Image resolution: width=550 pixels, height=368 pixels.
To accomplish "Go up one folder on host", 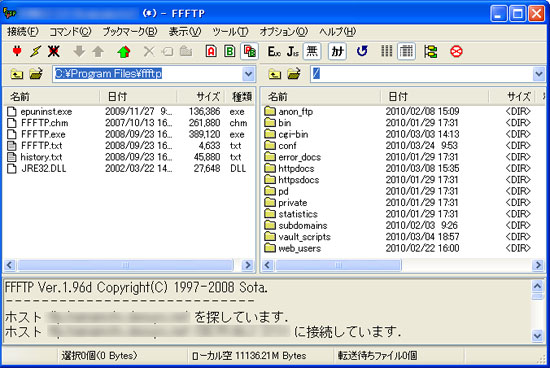I will pos(274,74).
